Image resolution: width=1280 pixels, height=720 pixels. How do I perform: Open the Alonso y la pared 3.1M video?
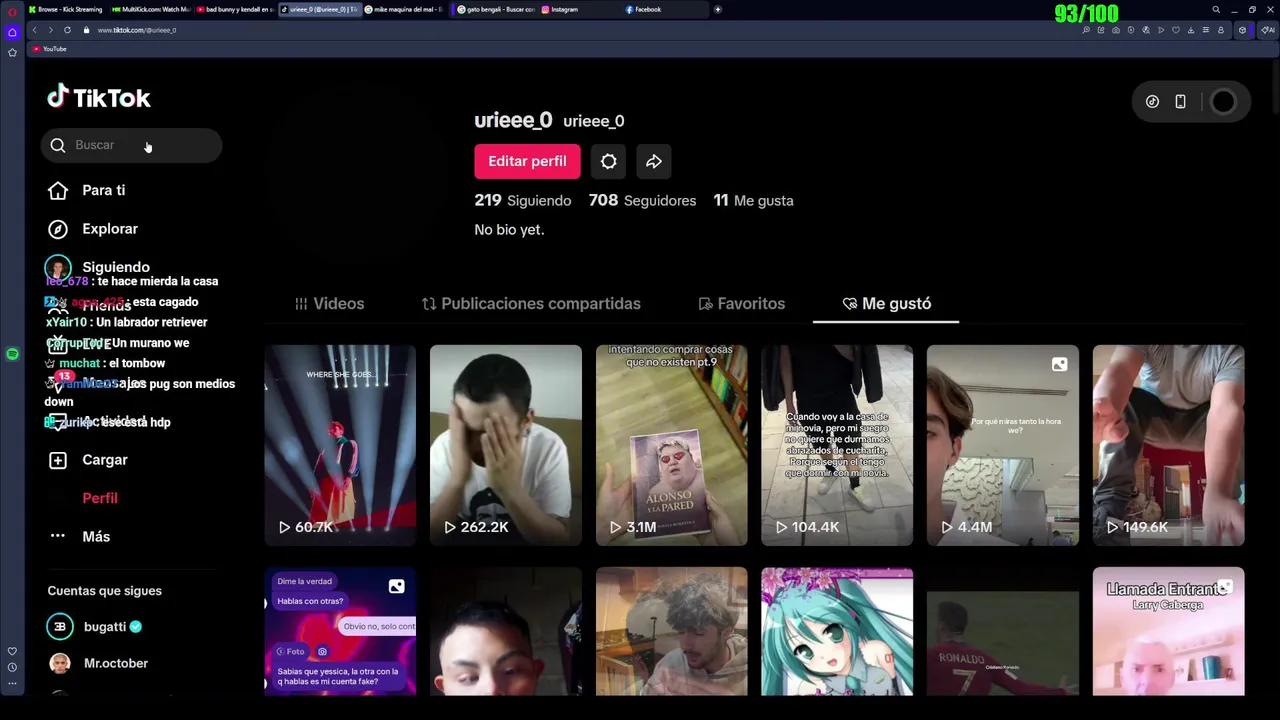(671, 445)
